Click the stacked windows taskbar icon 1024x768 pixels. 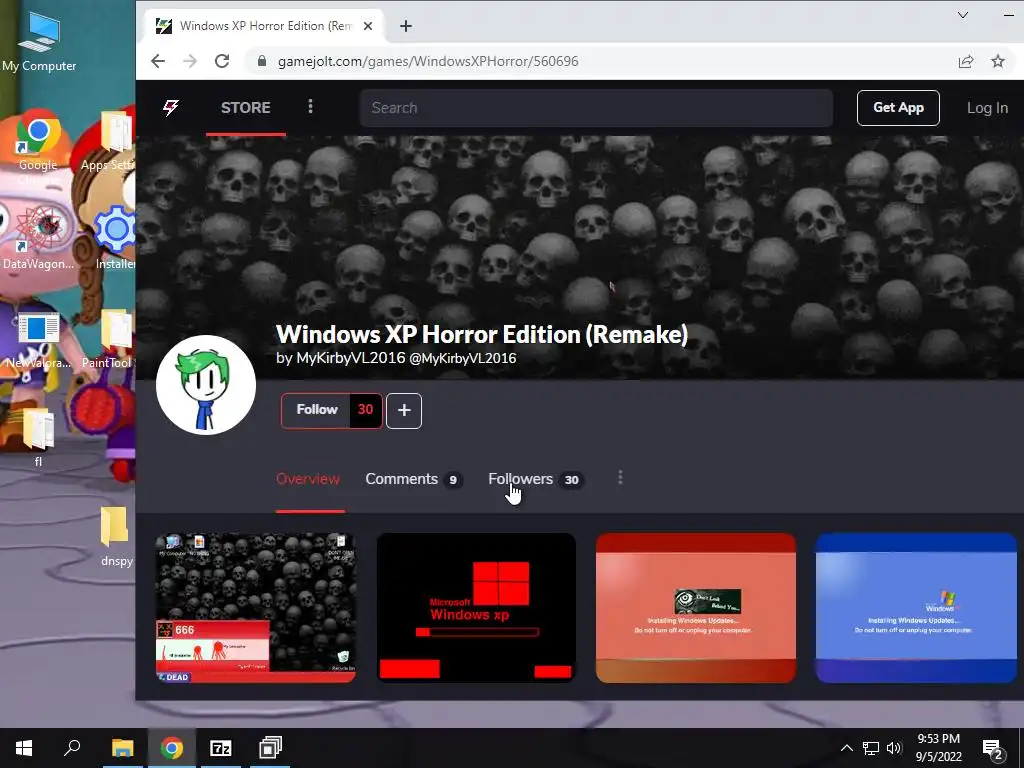(270, 748)
